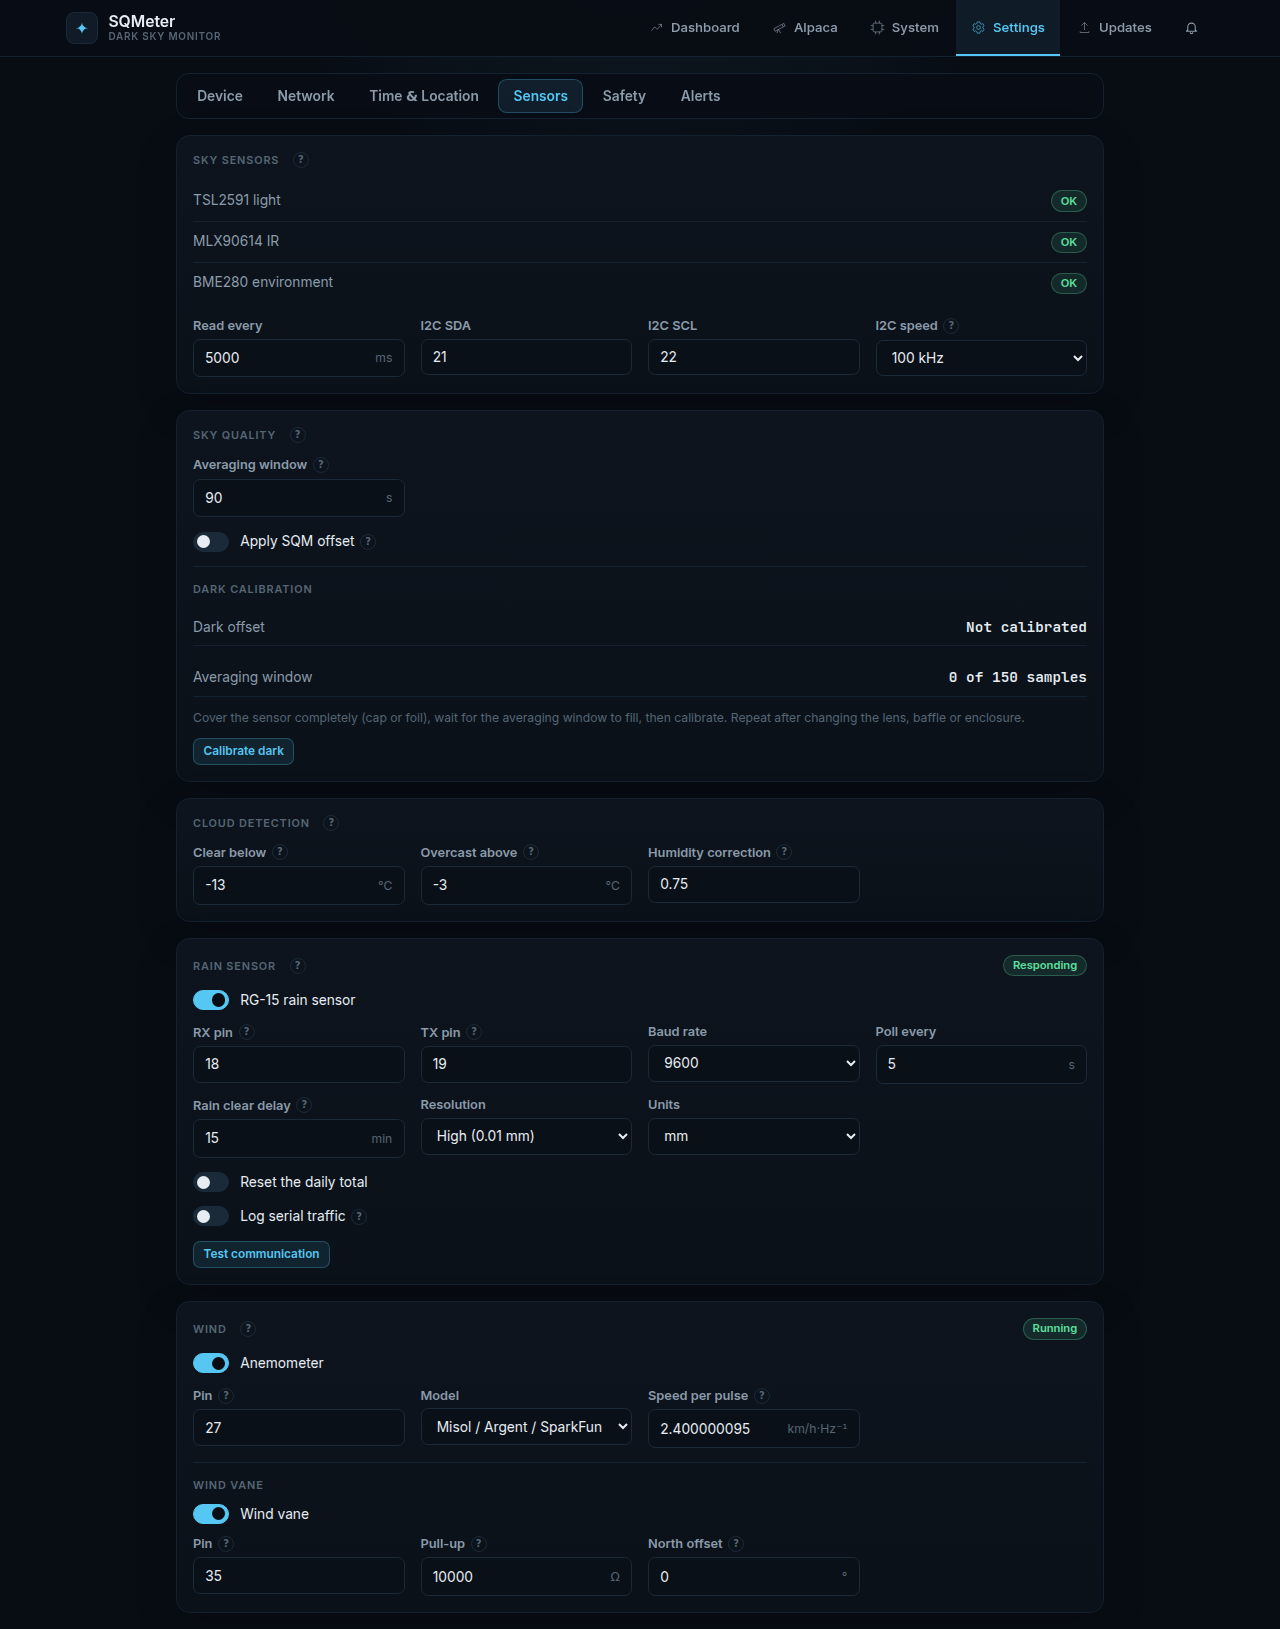This screenshot has width=1280, height=1629.
Task: Click the Calibrate dark button
Action: (x=243, y=751)
